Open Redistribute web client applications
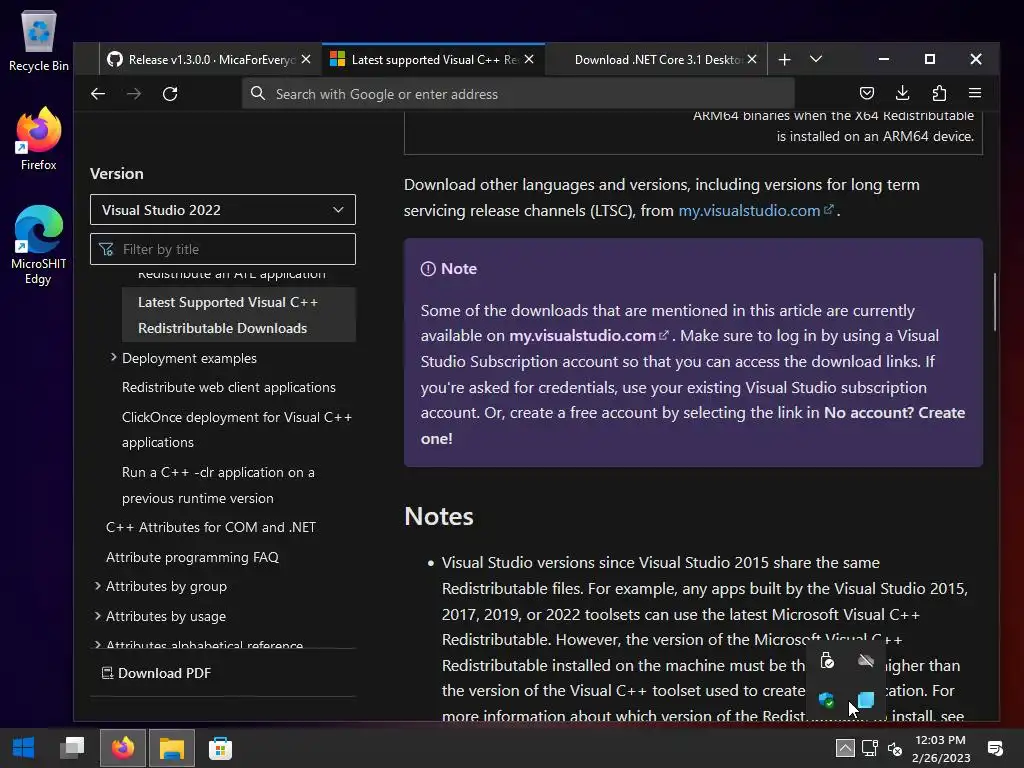The height and width of the screenshot is (768, 1024). [229, 387]
